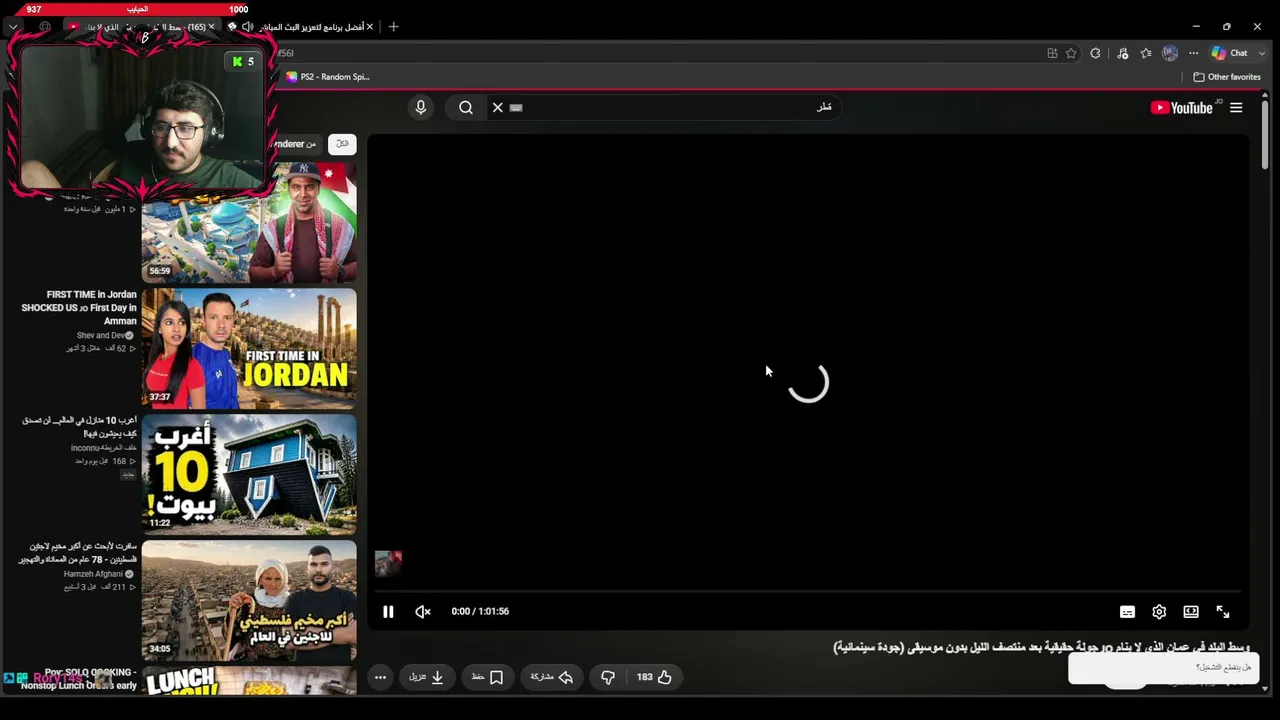Open Copilot Chat in the browser toolbar
Viewport: 1280px width, 720px height.
point(1229,53)
